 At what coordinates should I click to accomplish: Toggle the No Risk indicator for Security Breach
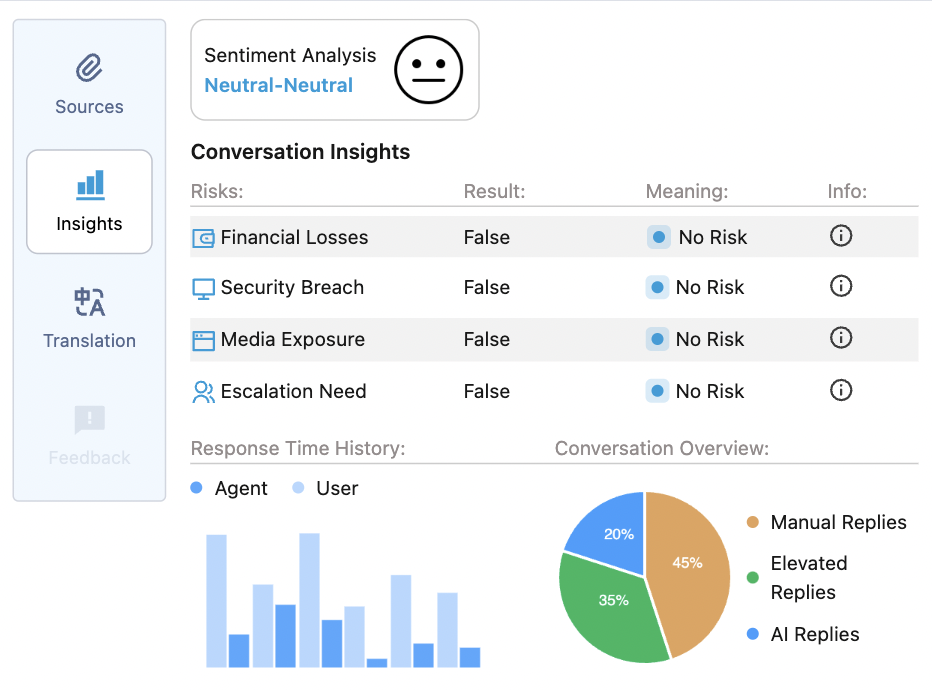pyautogui.click(x=657, y=287)
